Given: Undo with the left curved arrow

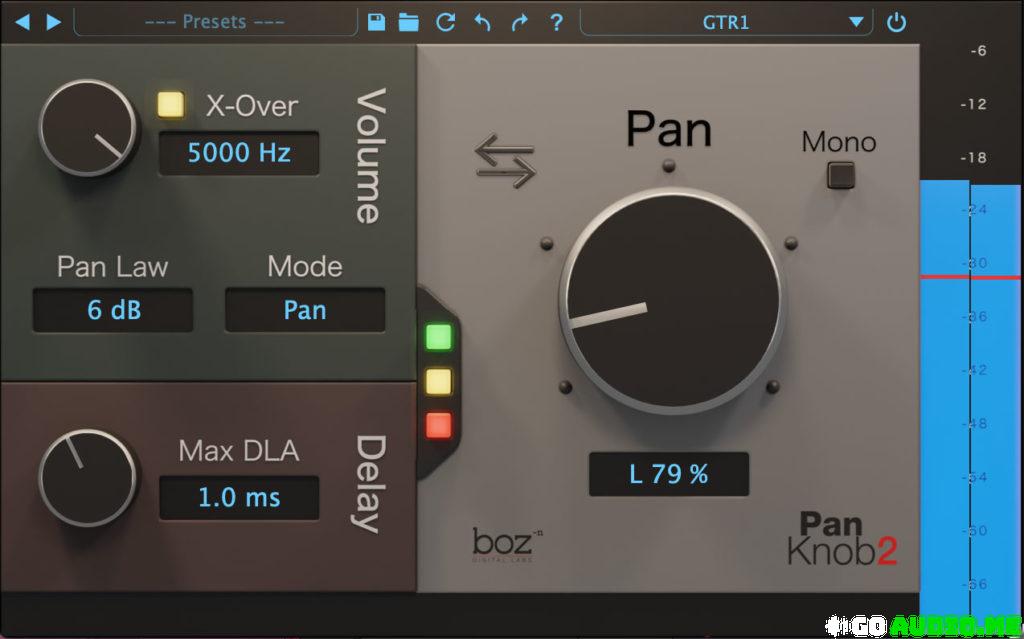Looking at the screenshot, I should pos(482,22).
